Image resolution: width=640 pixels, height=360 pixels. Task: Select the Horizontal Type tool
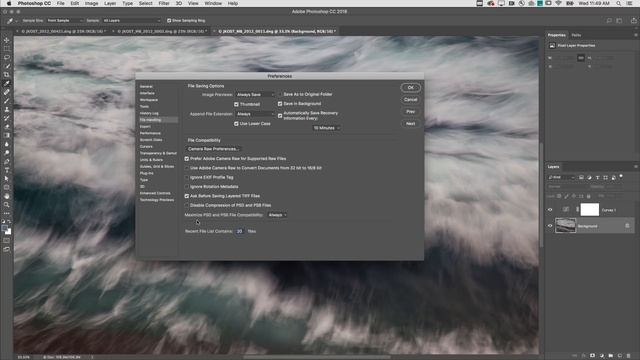(x=7, y=170)
